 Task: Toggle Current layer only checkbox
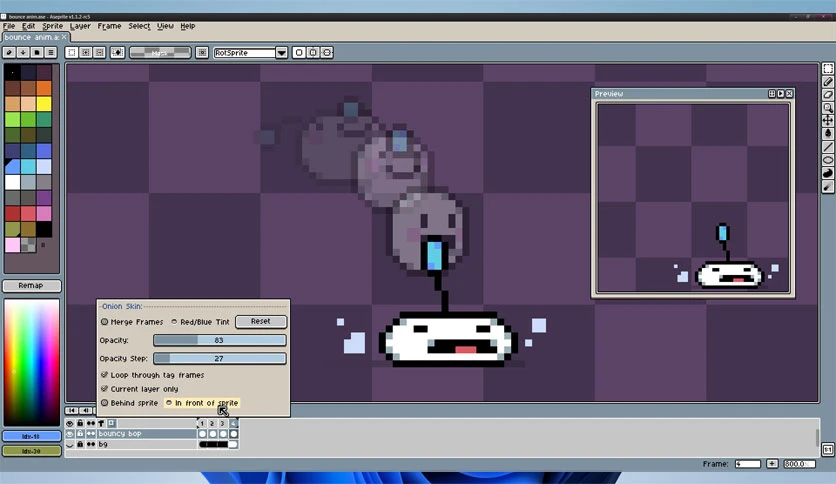click(140, 389)
